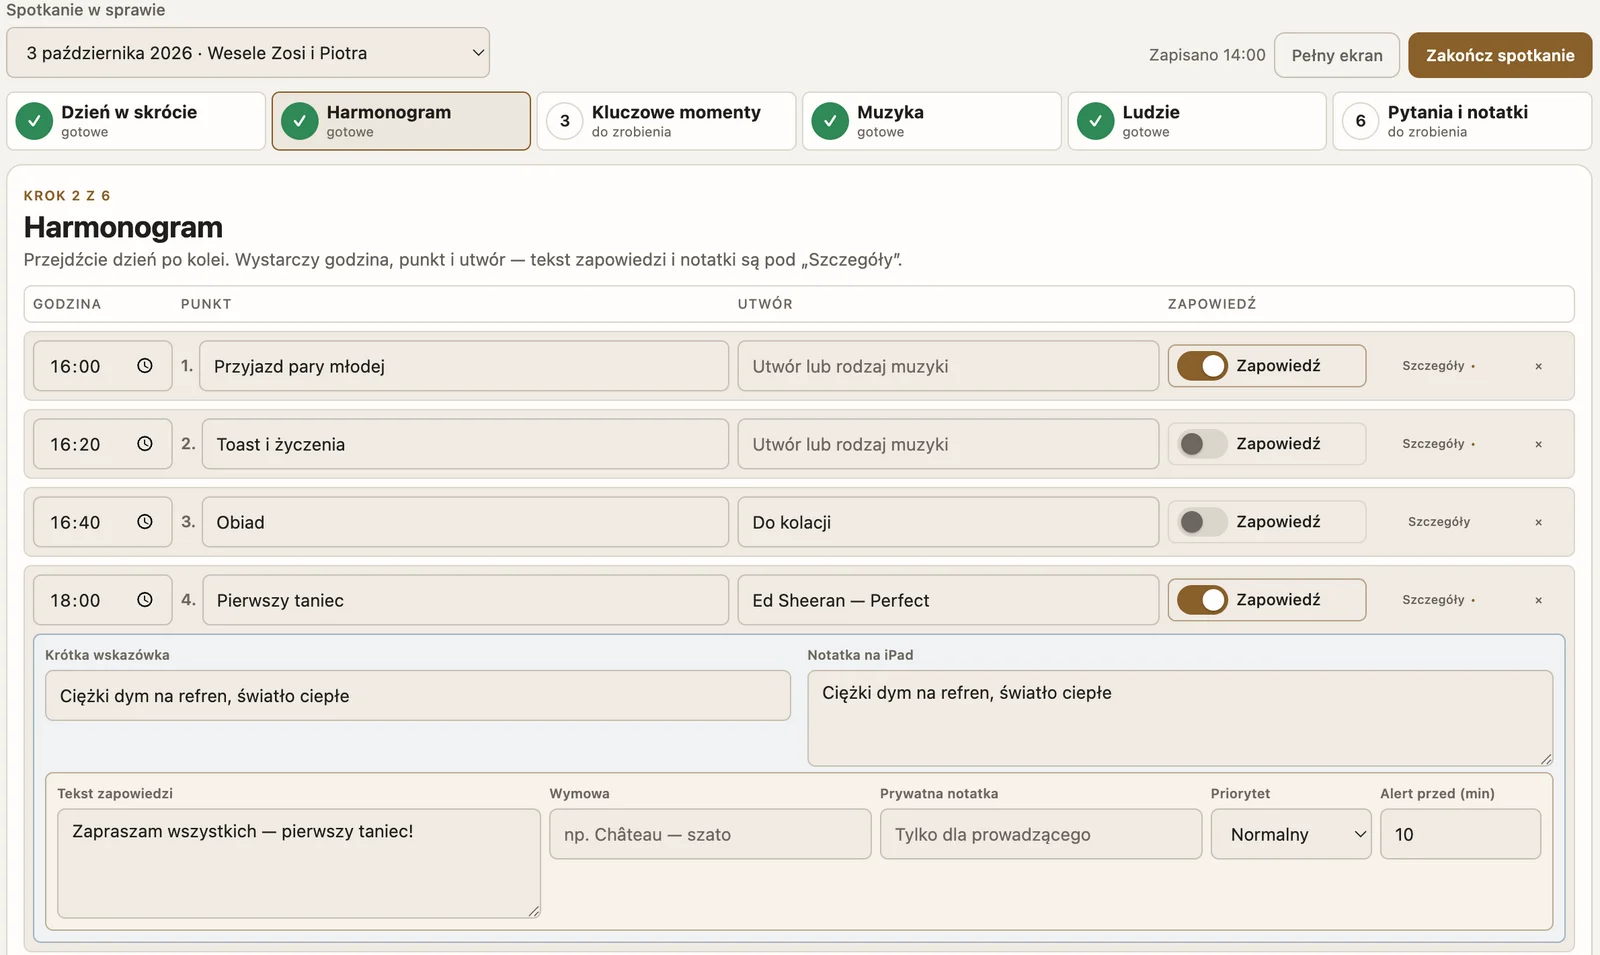Edit the Krótka wskazówka field
The width and height of the screenshot is (1600, 955).
[418, 696]
